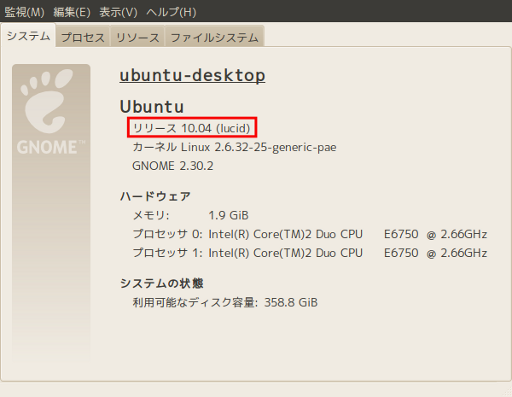Click the GNOME 2.30.2 version text
This screenshot has height=397, width=512.
click(173, 166)
